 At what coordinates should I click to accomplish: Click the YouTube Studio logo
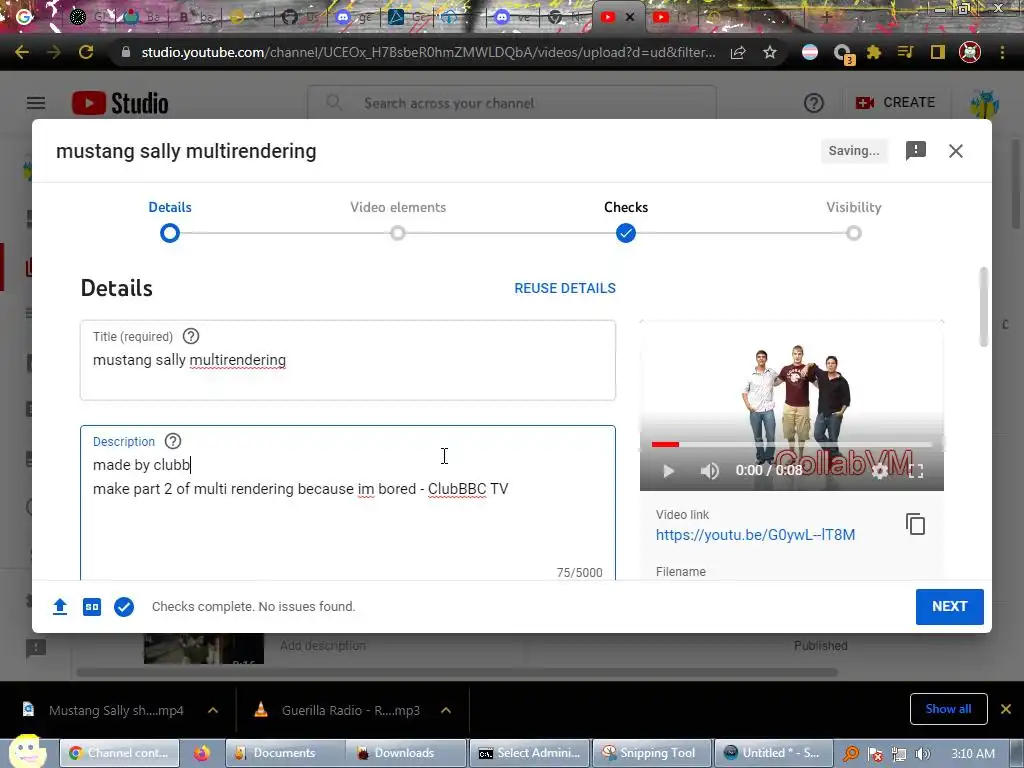pyautogui.click(x=120, y=103)
